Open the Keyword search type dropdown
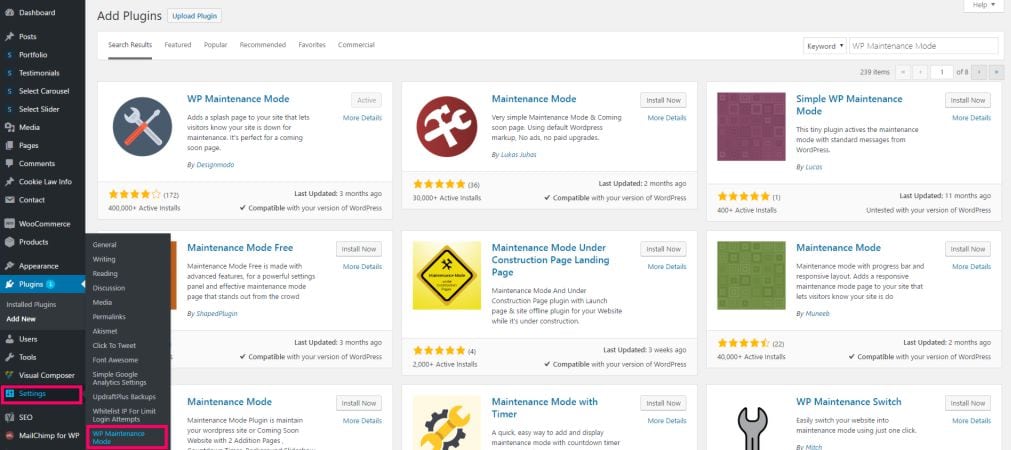The image size is (1011, 450). (x=825, y=46)
